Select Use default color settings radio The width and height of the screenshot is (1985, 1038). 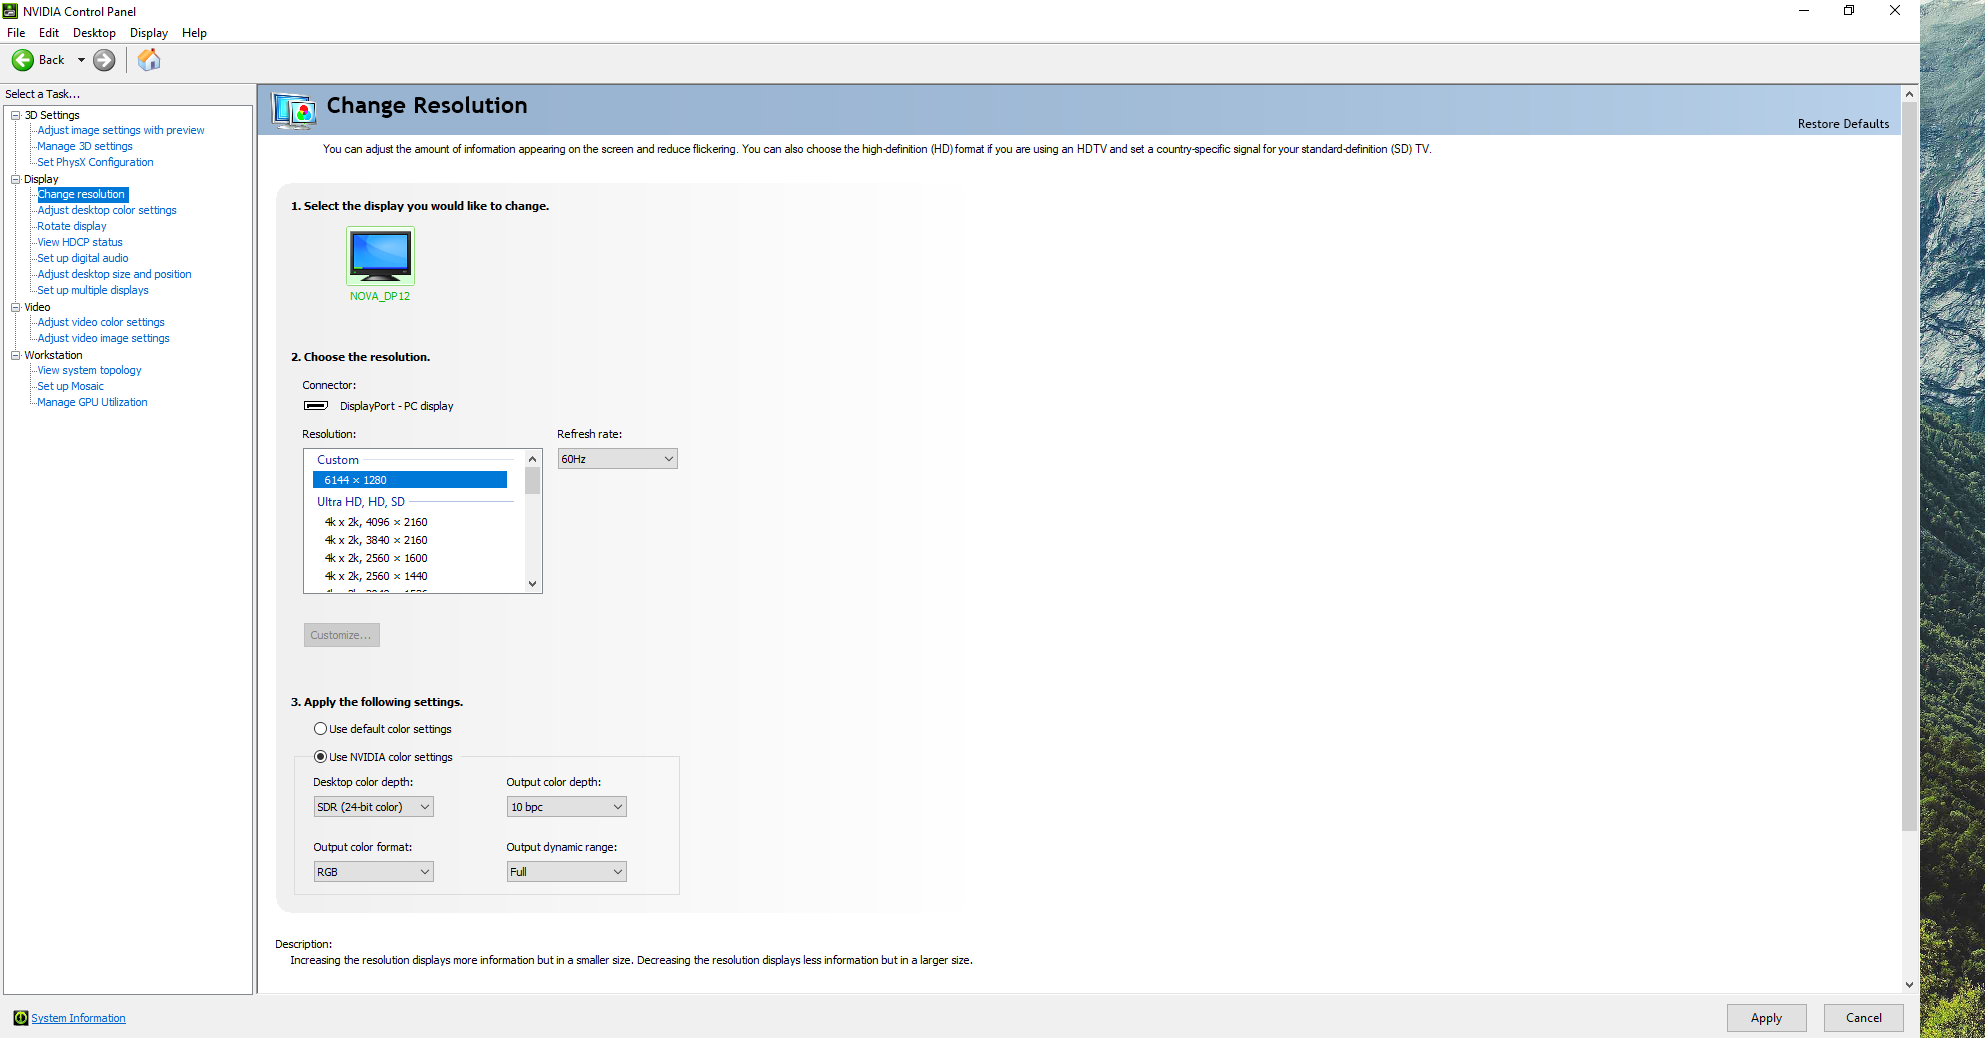320,729
